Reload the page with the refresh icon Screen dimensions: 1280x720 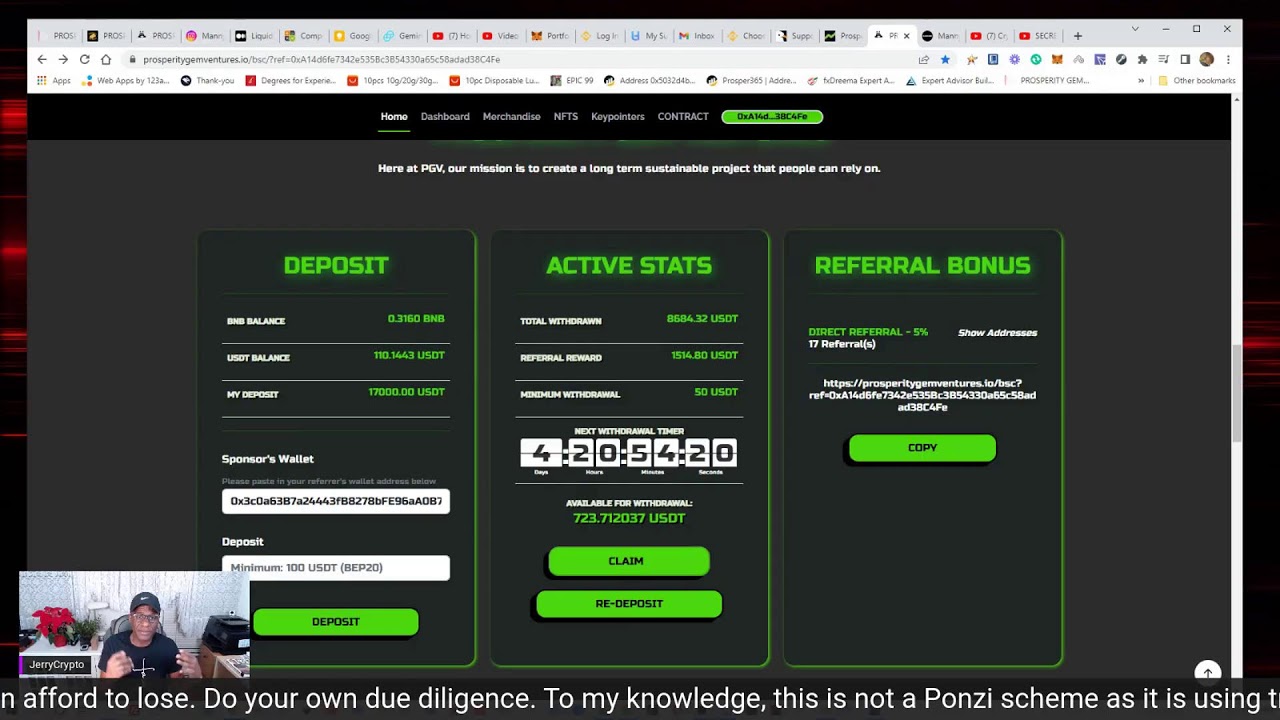click(85, 59)
